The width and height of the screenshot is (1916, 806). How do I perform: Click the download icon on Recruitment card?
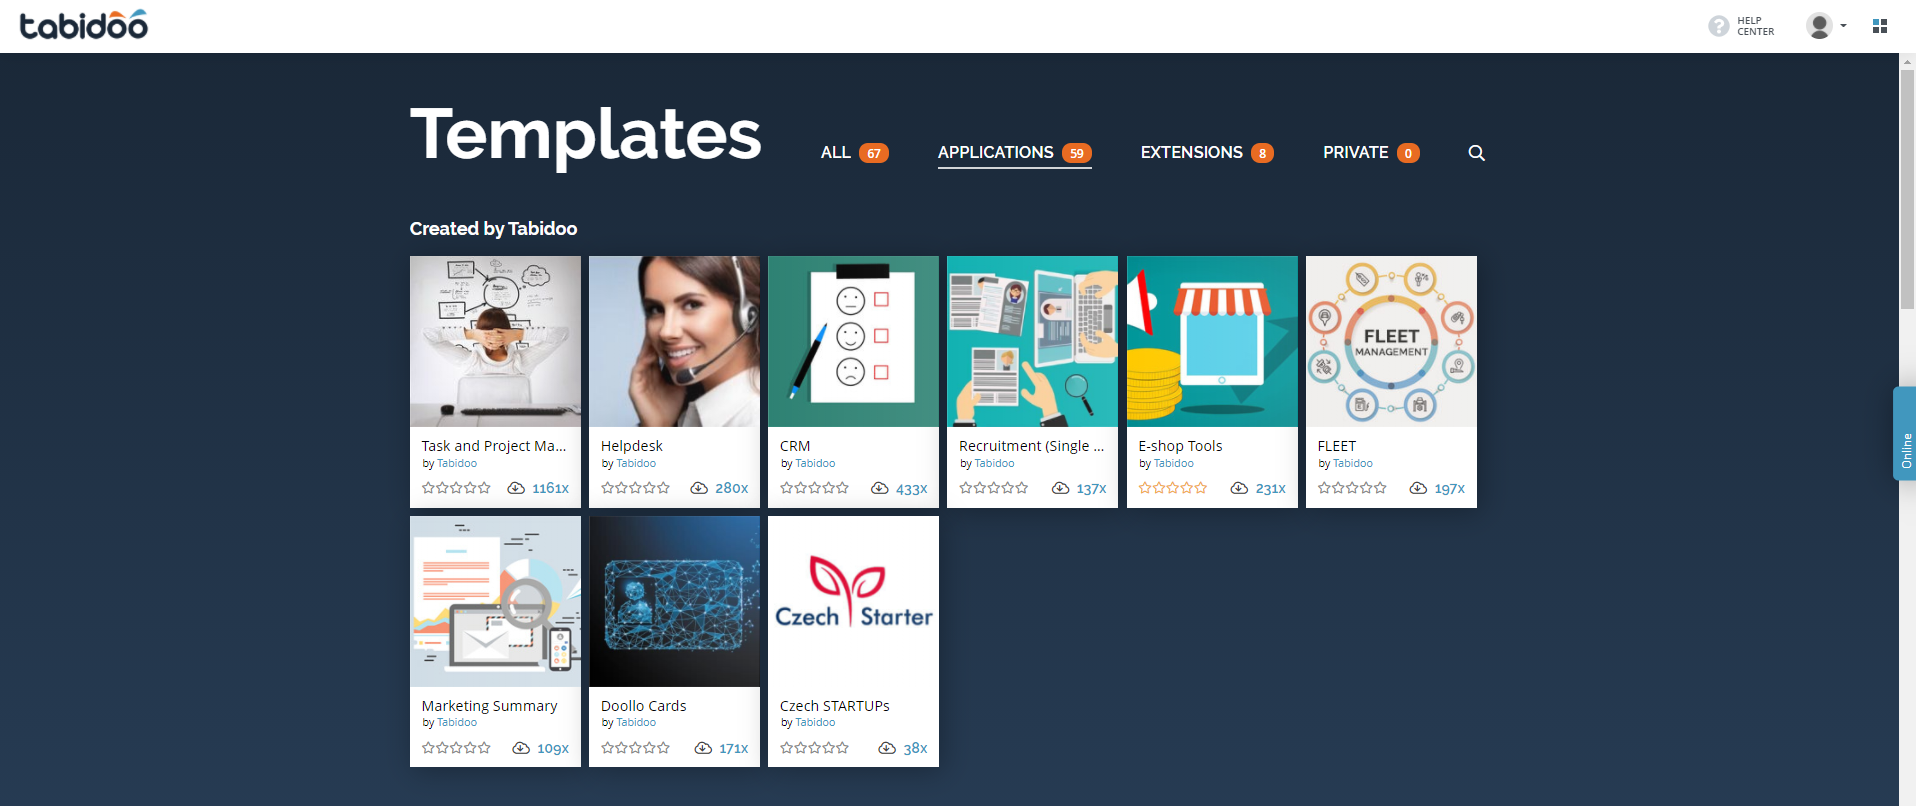pyautogui.click(x=1061, y=488)
